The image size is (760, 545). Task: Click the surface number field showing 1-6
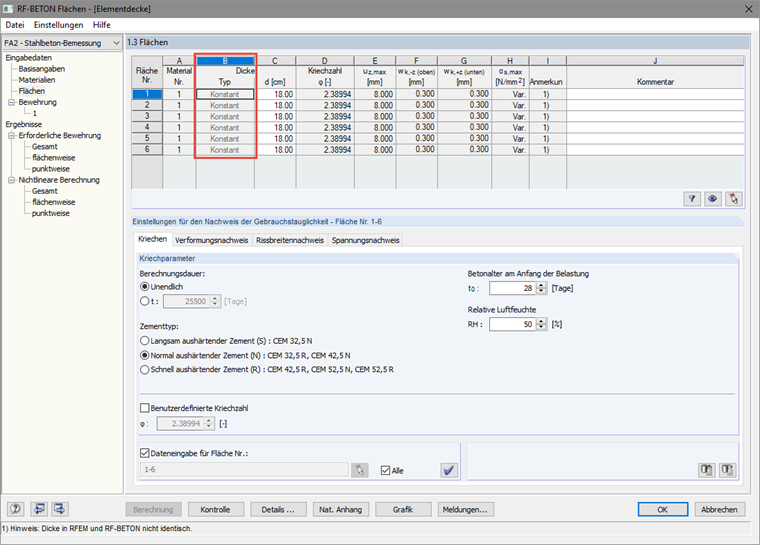[244, 470]
